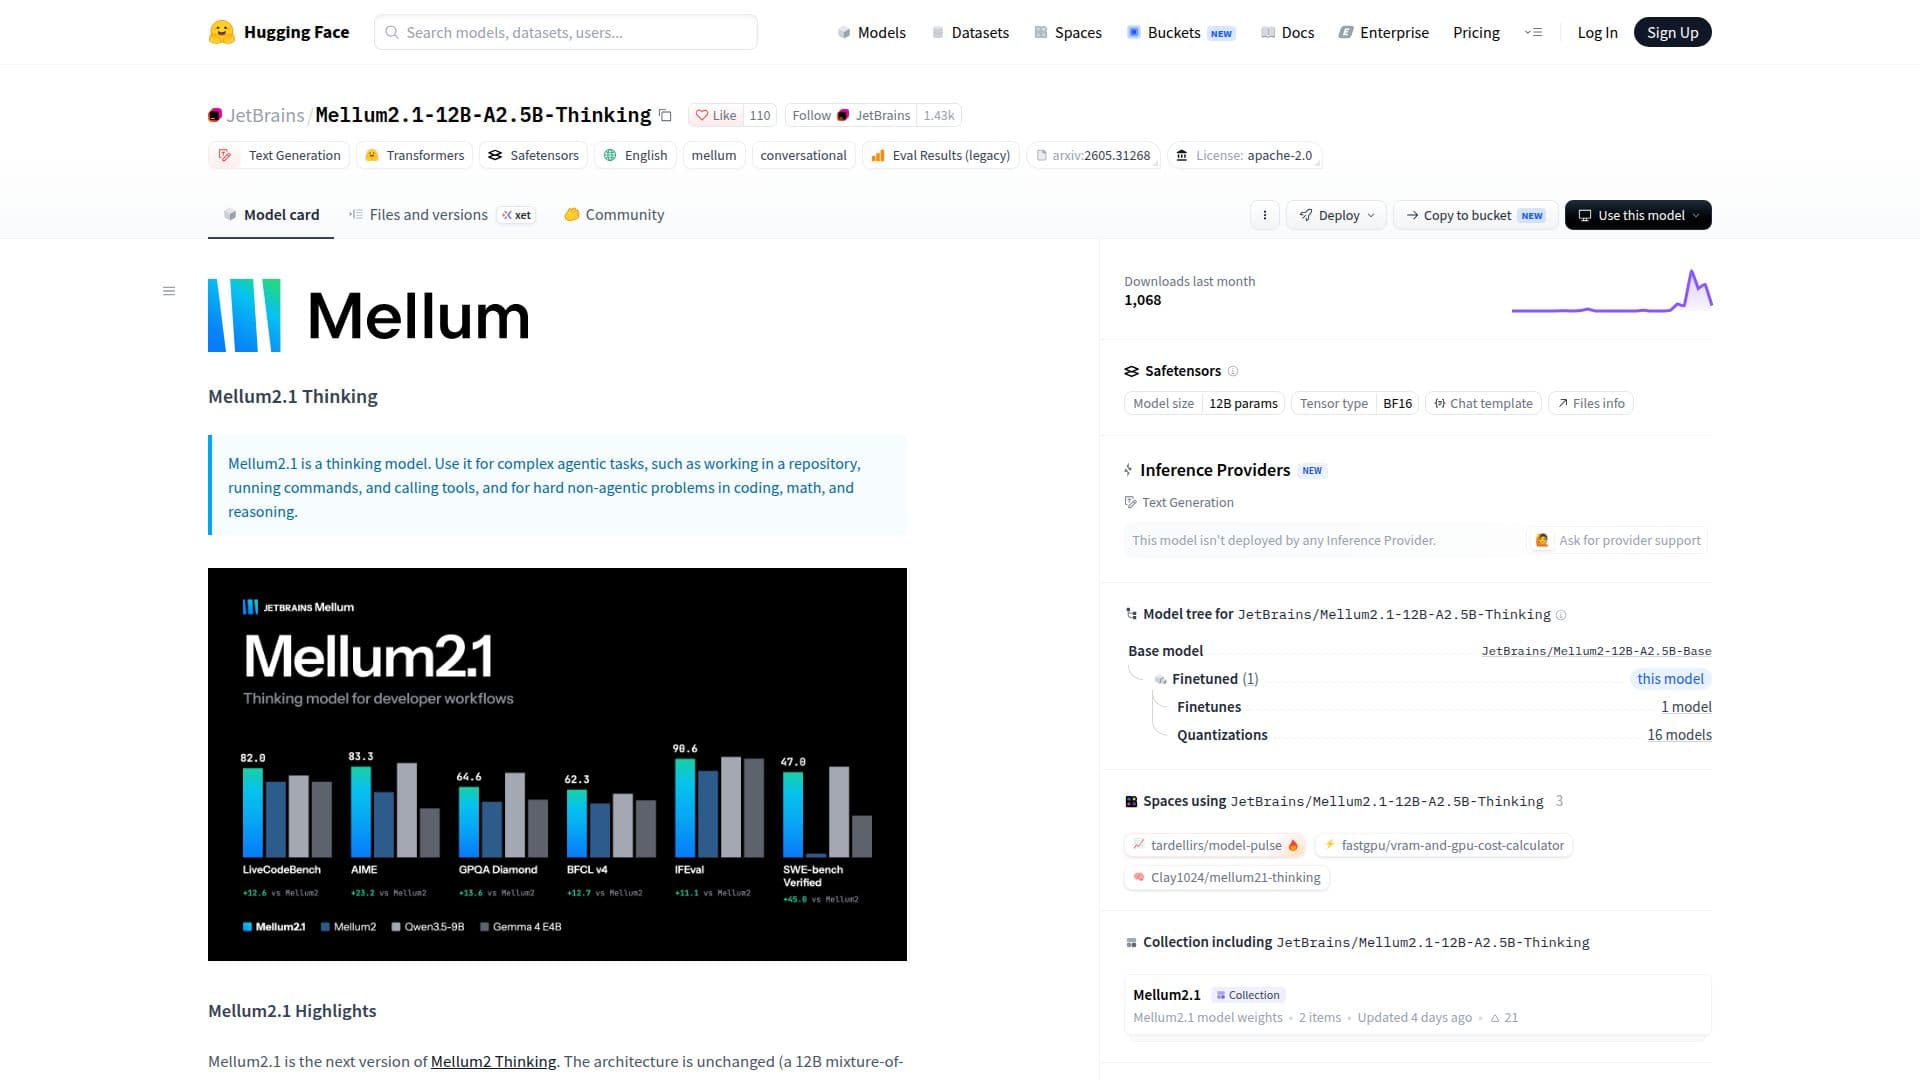
Task: Open the Models menu item
Action: click(871, 32)
